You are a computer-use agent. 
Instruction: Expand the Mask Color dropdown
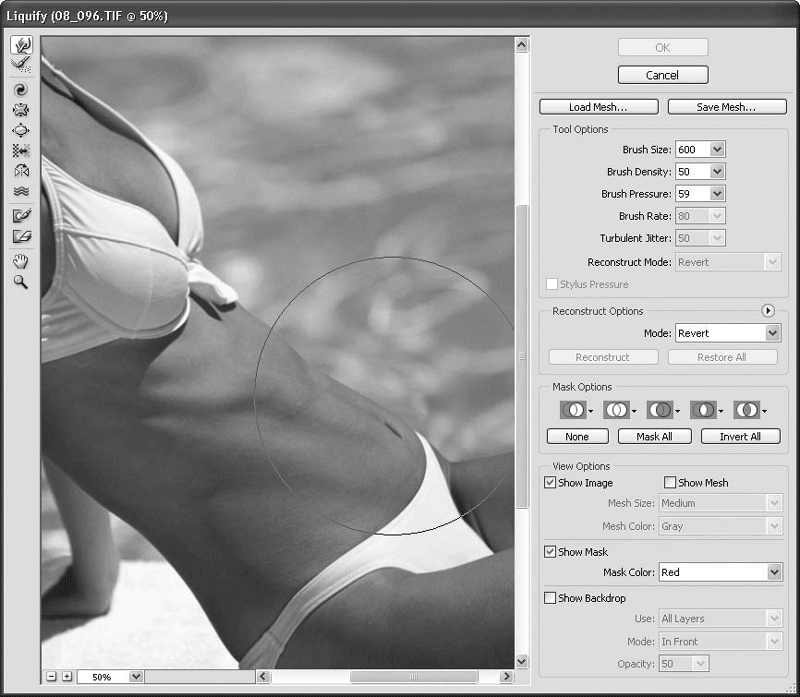point(773,573)
